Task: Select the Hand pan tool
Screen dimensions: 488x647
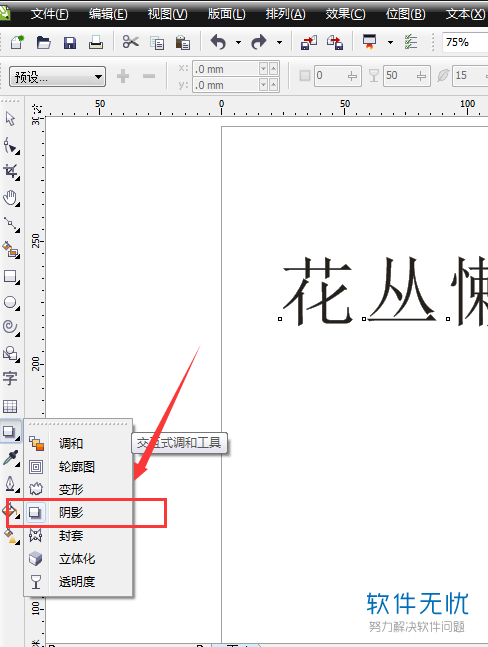Action: [10, 198]
